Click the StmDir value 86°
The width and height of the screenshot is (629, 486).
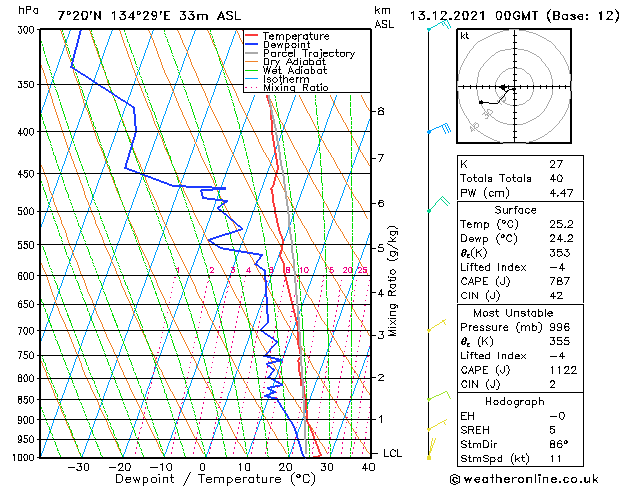coord(559,444)
